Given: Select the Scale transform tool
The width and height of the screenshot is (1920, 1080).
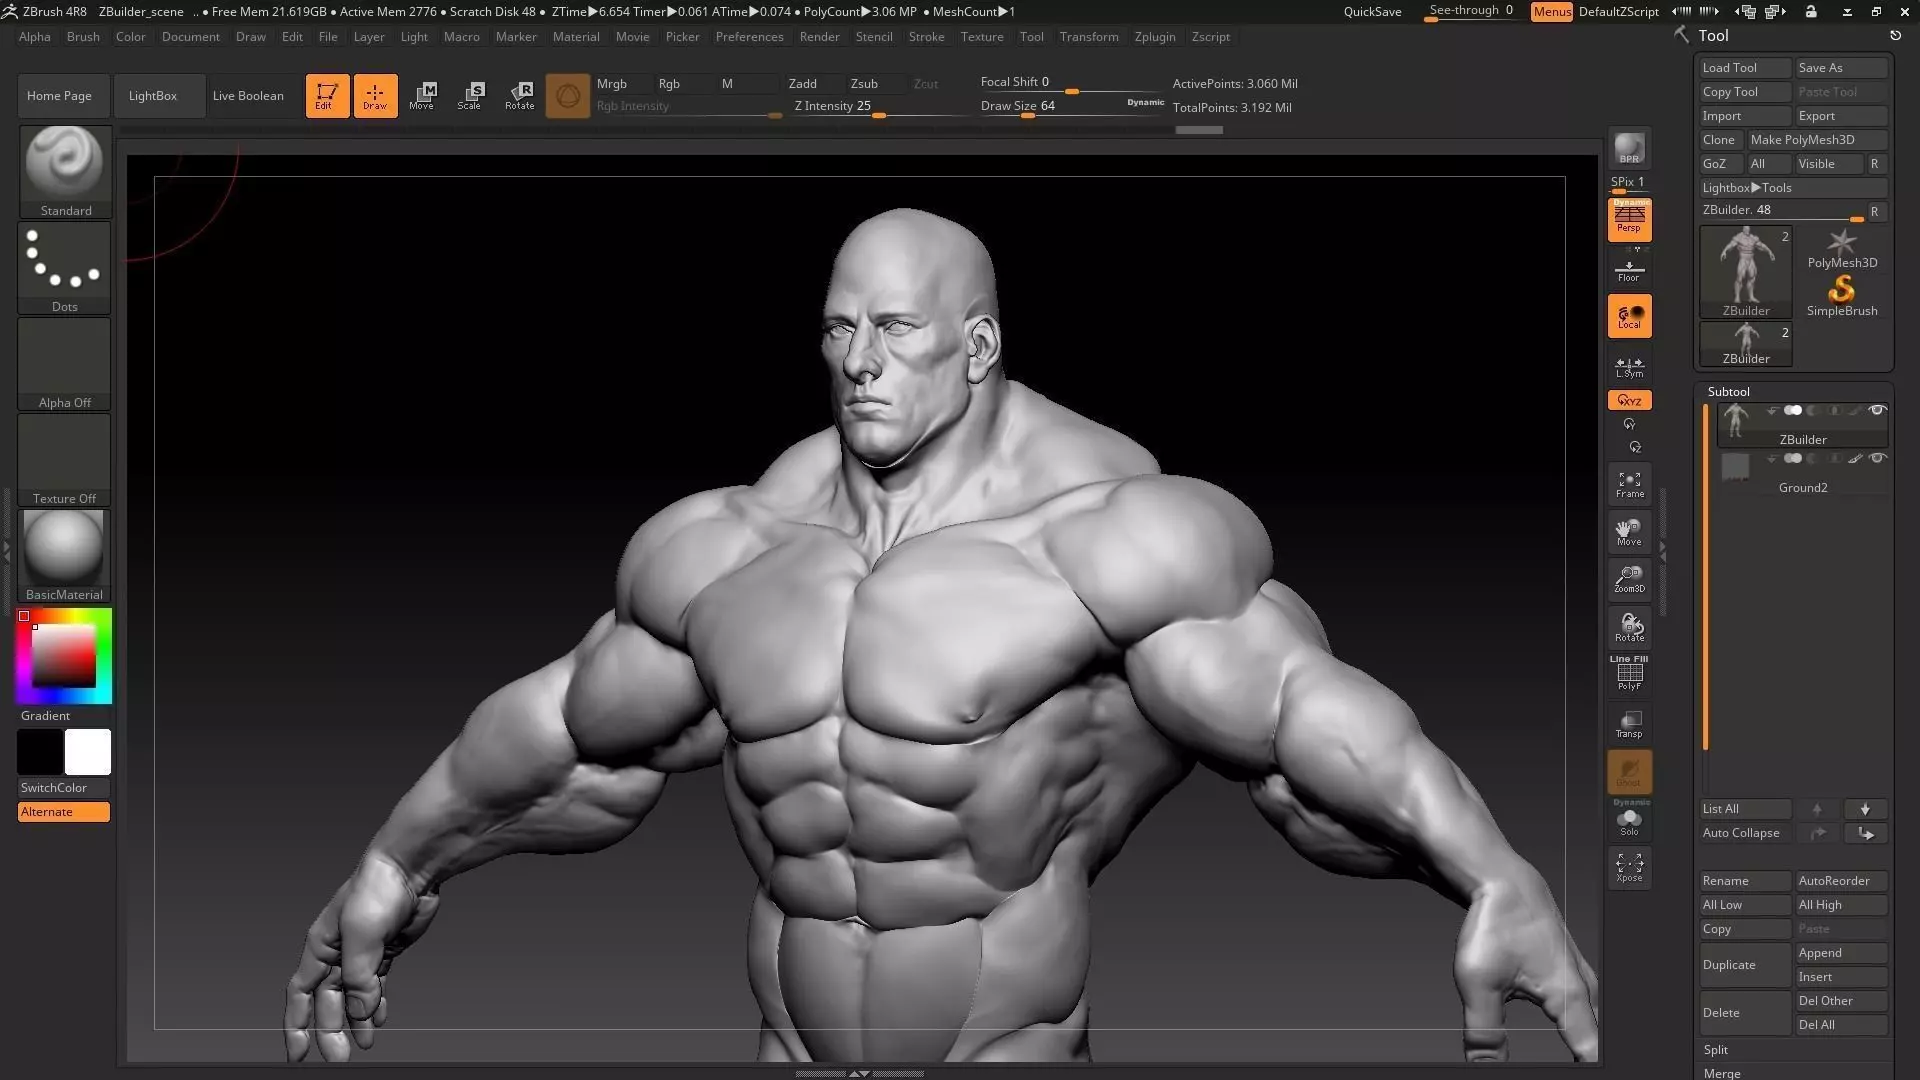Looking at the screenshot, I should tap(470, 96).
